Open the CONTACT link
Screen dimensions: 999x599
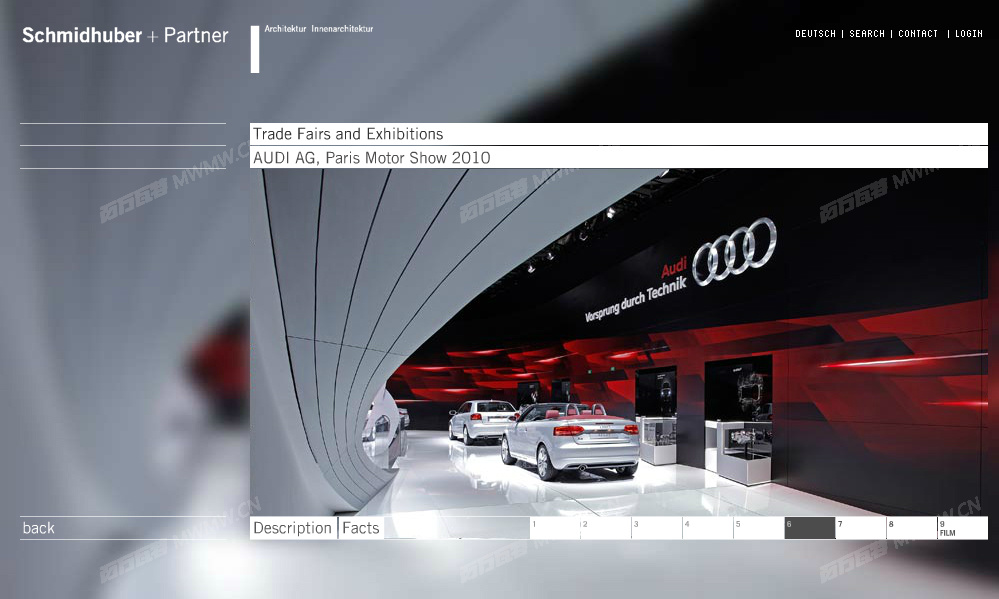click(x=917, y=34)
